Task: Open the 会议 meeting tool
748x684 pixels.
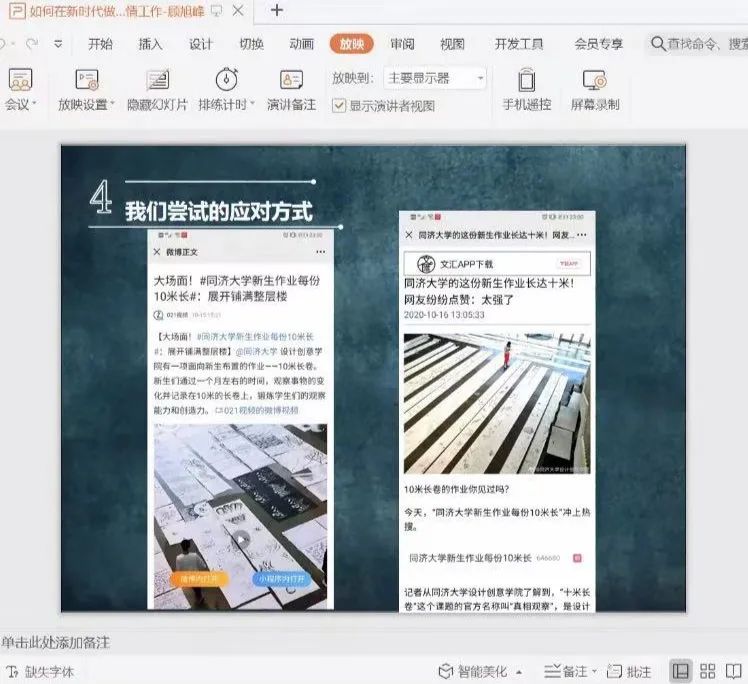Action: pos(20,89)
